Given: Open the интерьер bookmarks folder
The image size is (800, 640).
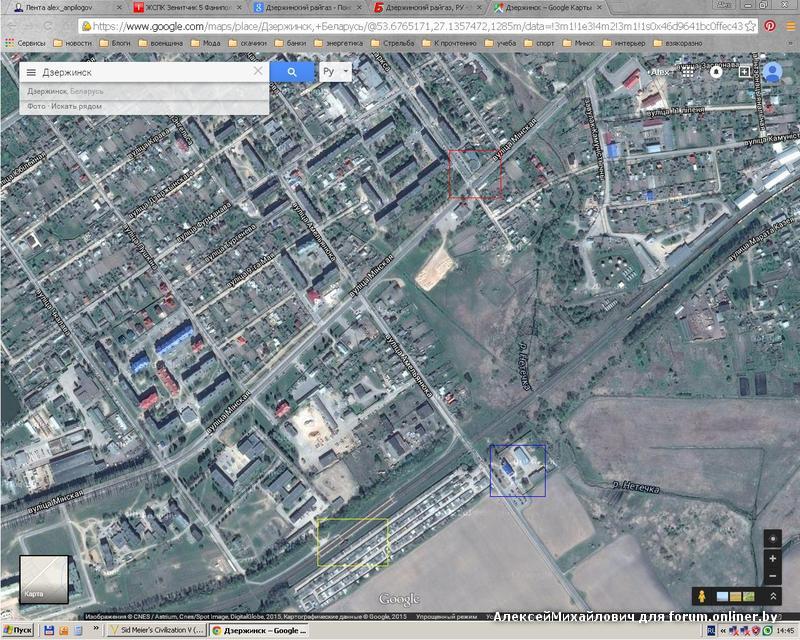Looking at the screenshot, I should point(624,43).
